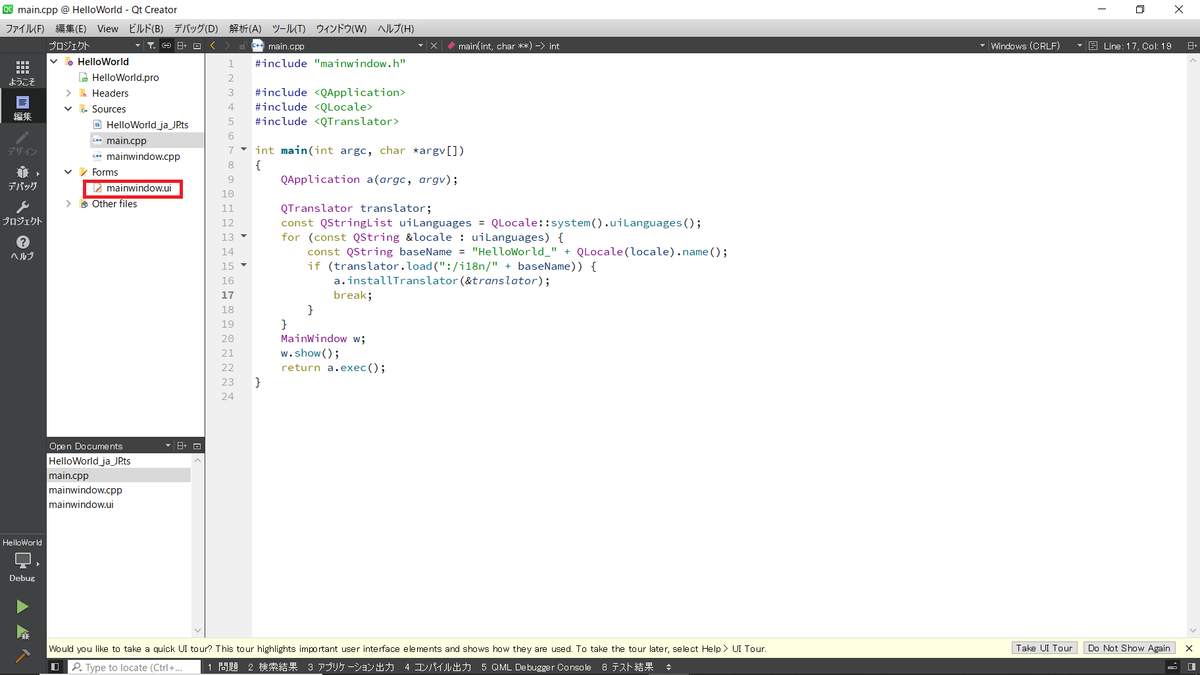Toggle the file lock icon in editor toolbar
Image resolution: width=1200 pixels, height=675 pixels.
243,45
